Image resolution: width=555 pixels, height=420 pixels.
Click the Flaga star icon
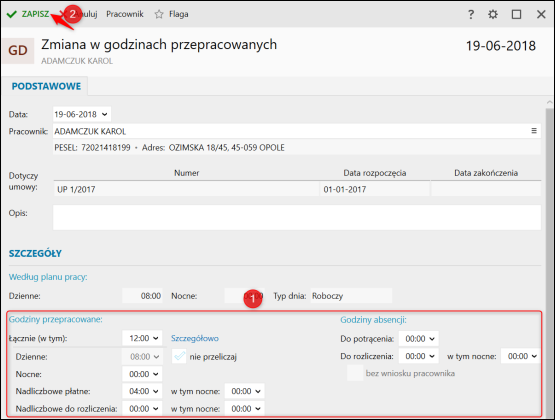pyautogui.click(x=159, y=14)
